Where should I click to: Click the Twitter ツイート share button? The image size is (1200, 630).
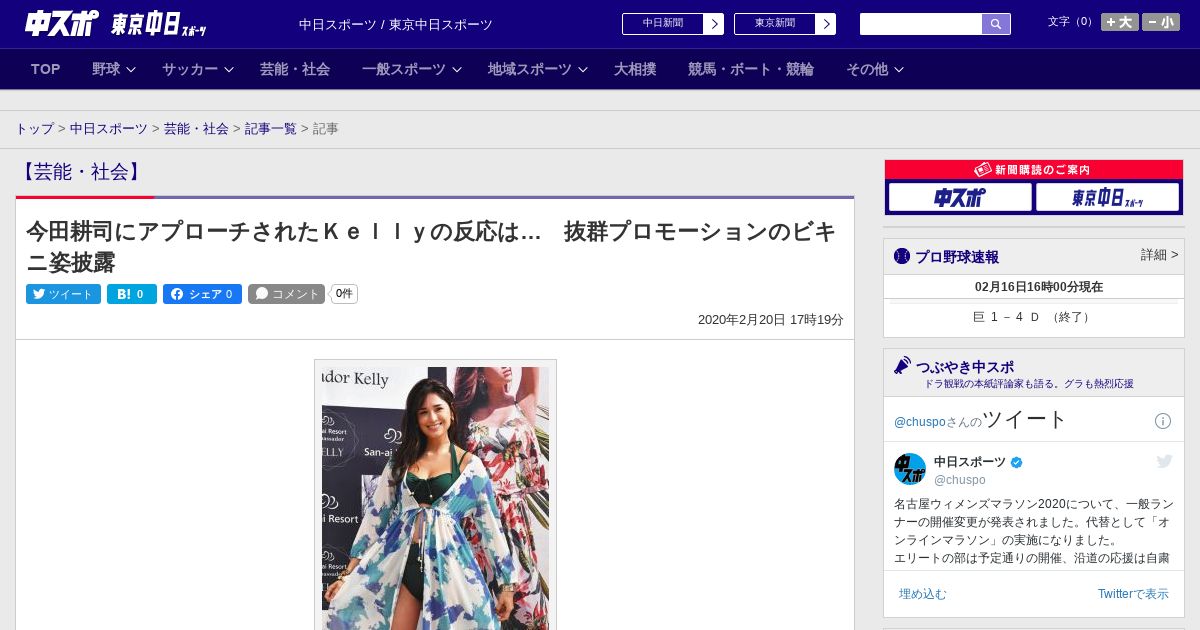tap(63, 294)
